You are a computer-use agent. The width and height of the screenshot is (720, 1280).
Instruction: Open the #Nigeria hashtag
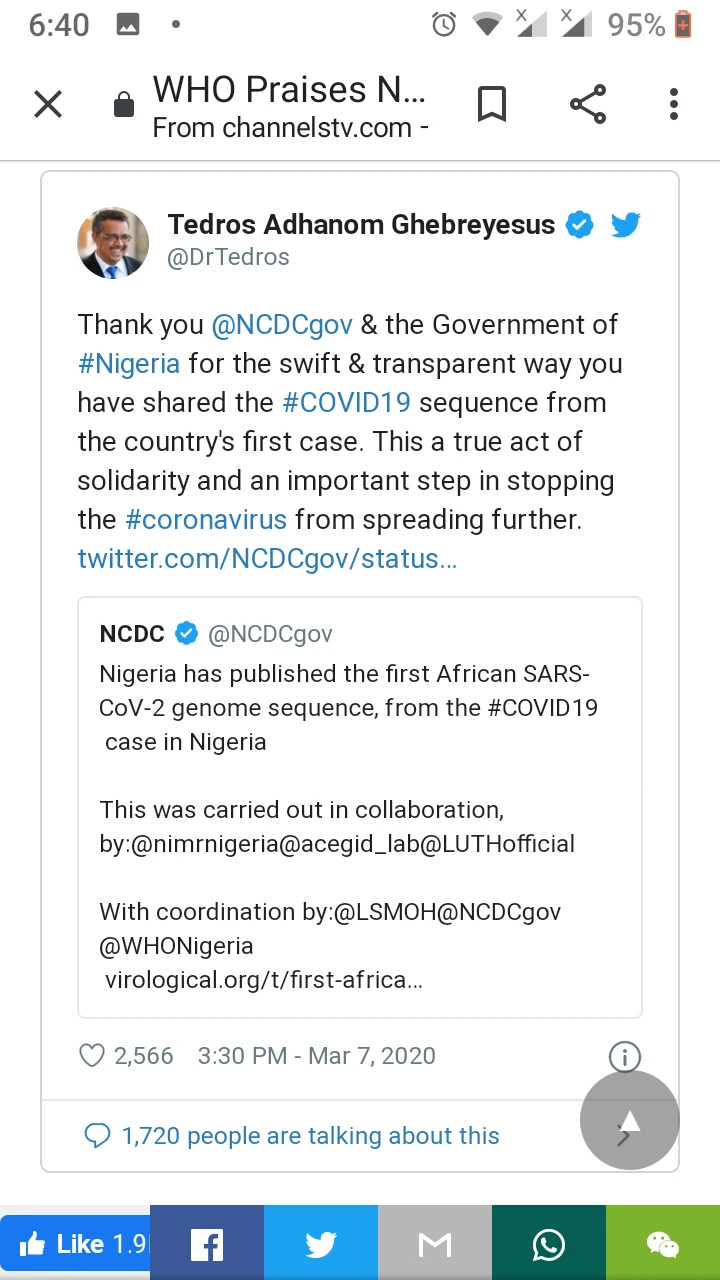129,364
